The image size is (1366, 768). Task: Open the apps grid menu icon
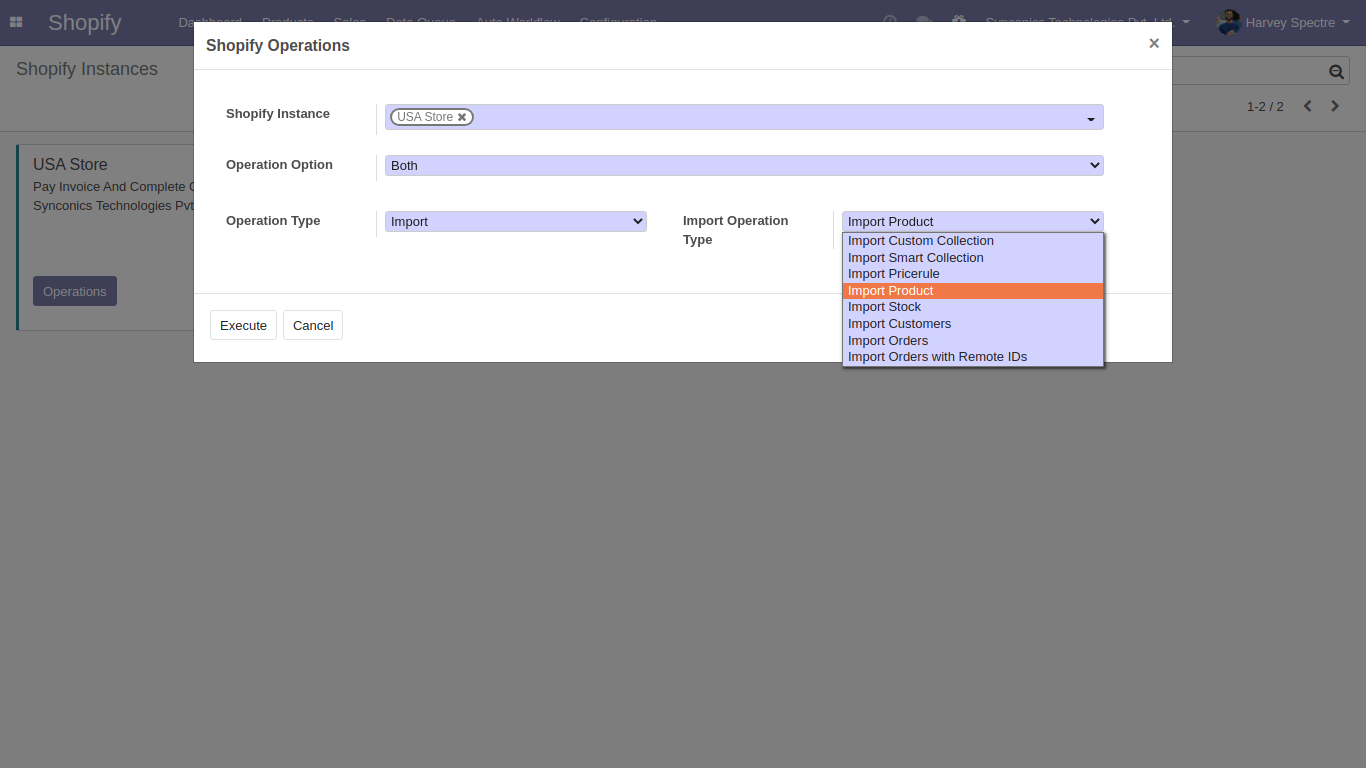click(16, 22)
